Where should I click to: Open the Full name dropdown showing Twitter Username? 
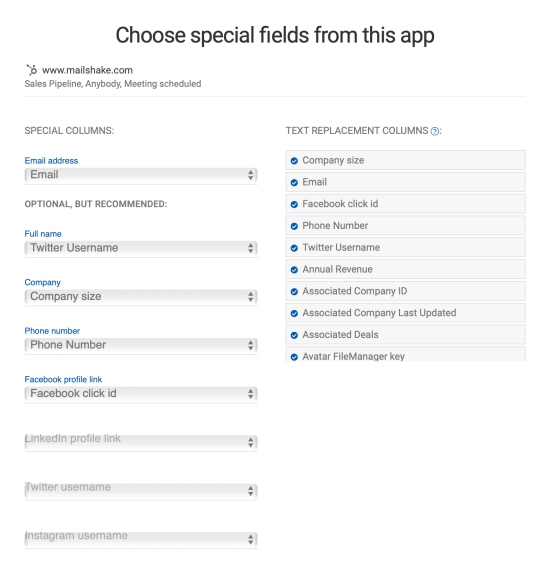click(x=141, y=248)
